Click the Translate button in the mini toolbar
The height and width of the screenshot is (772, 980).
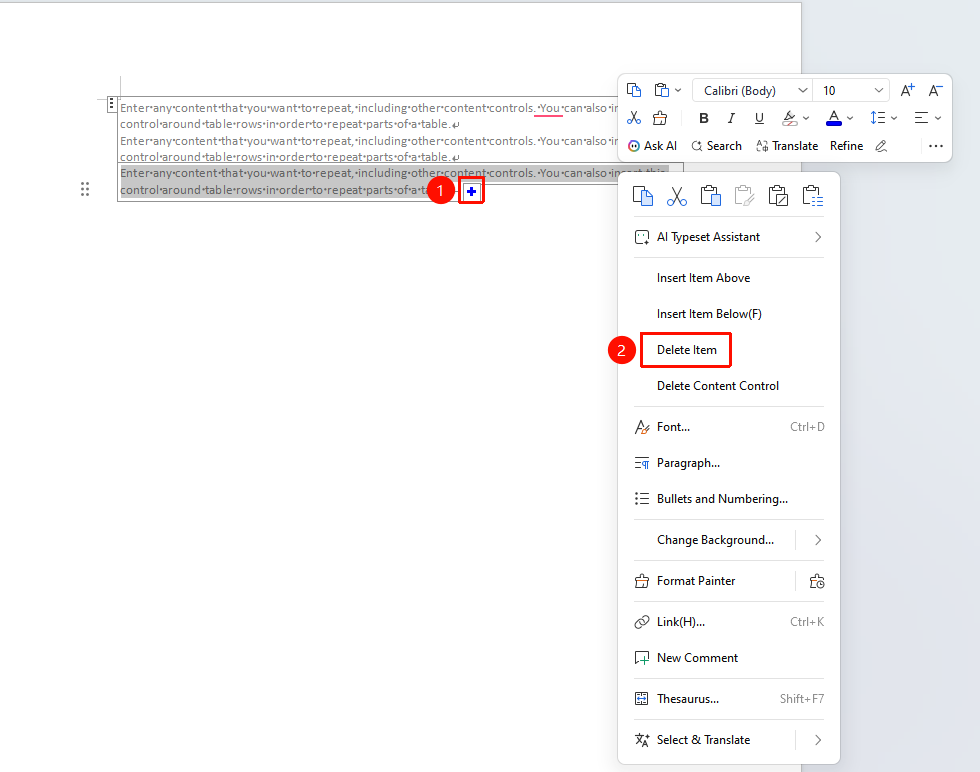787,146
